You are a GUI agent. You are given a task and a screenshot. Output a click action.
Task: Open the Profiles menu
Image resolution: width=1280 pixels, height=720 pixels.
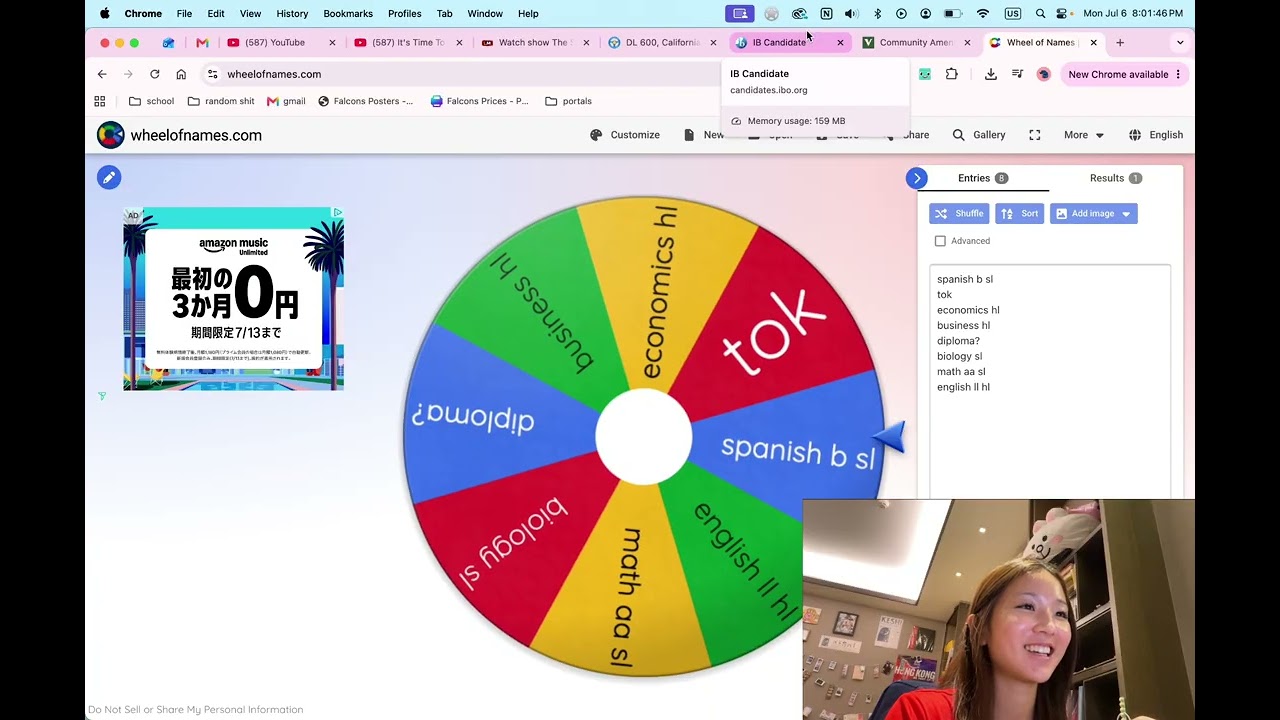(x=404, y=14)
